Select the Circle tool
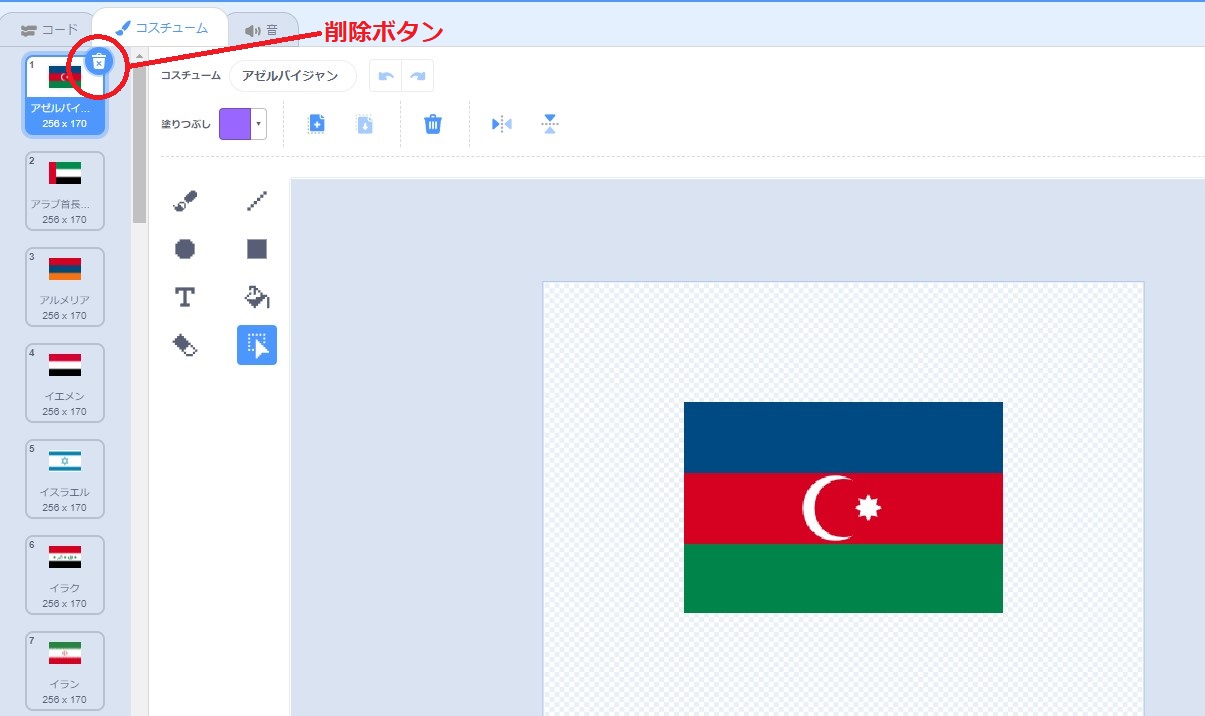This screenshot has height=716, width=1205. pyautogui.click(x=185, y=249)
